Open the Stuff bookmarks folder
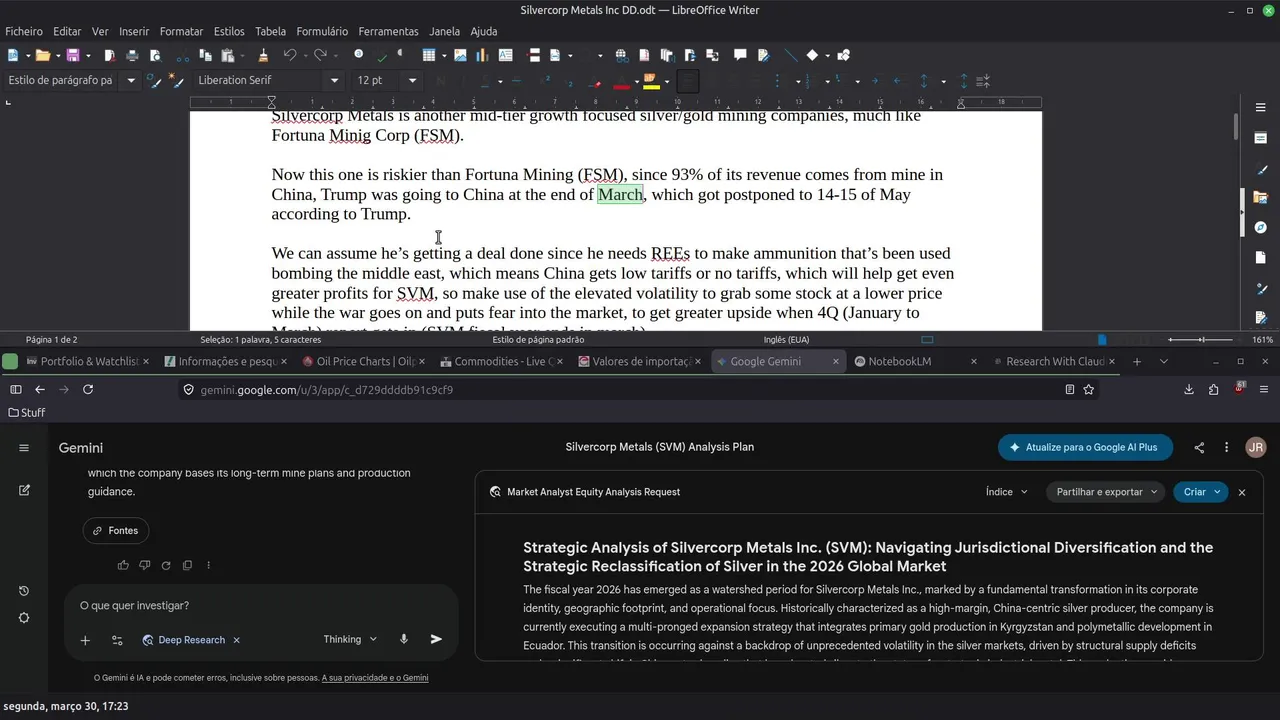Image resolution: width=1280 pixels, height=720 pixels. [27, 412]
